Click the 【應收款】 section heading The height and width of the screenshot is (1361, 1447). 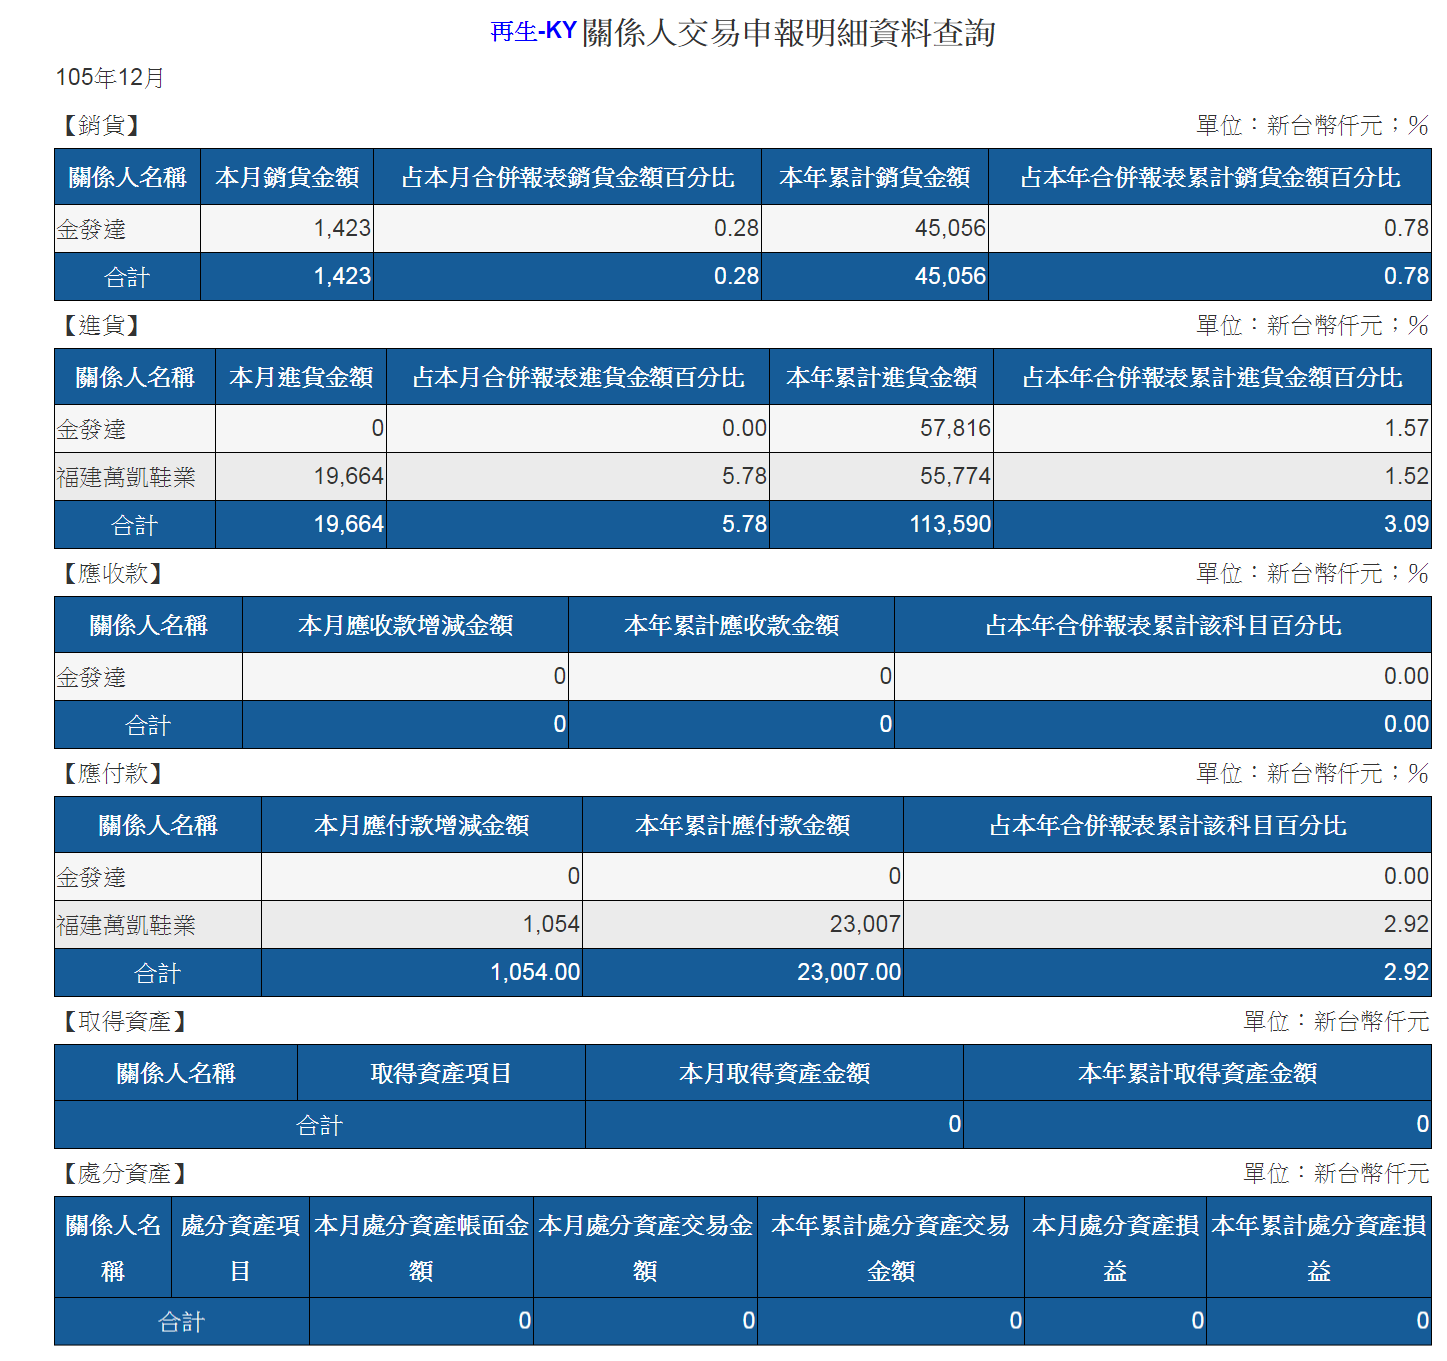pos(113,573)
